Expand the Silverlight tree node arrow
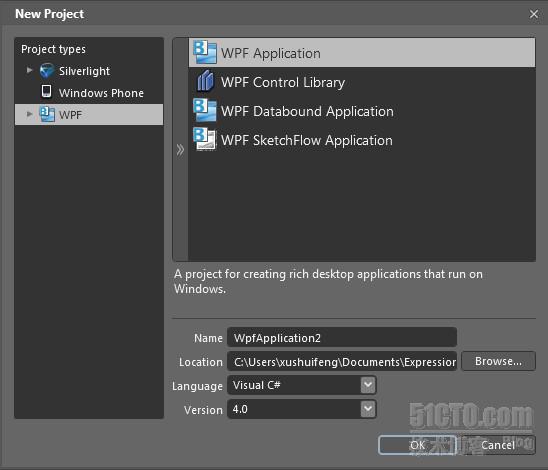This screenshot has height=470, width=548. click(x=30, y=70)
